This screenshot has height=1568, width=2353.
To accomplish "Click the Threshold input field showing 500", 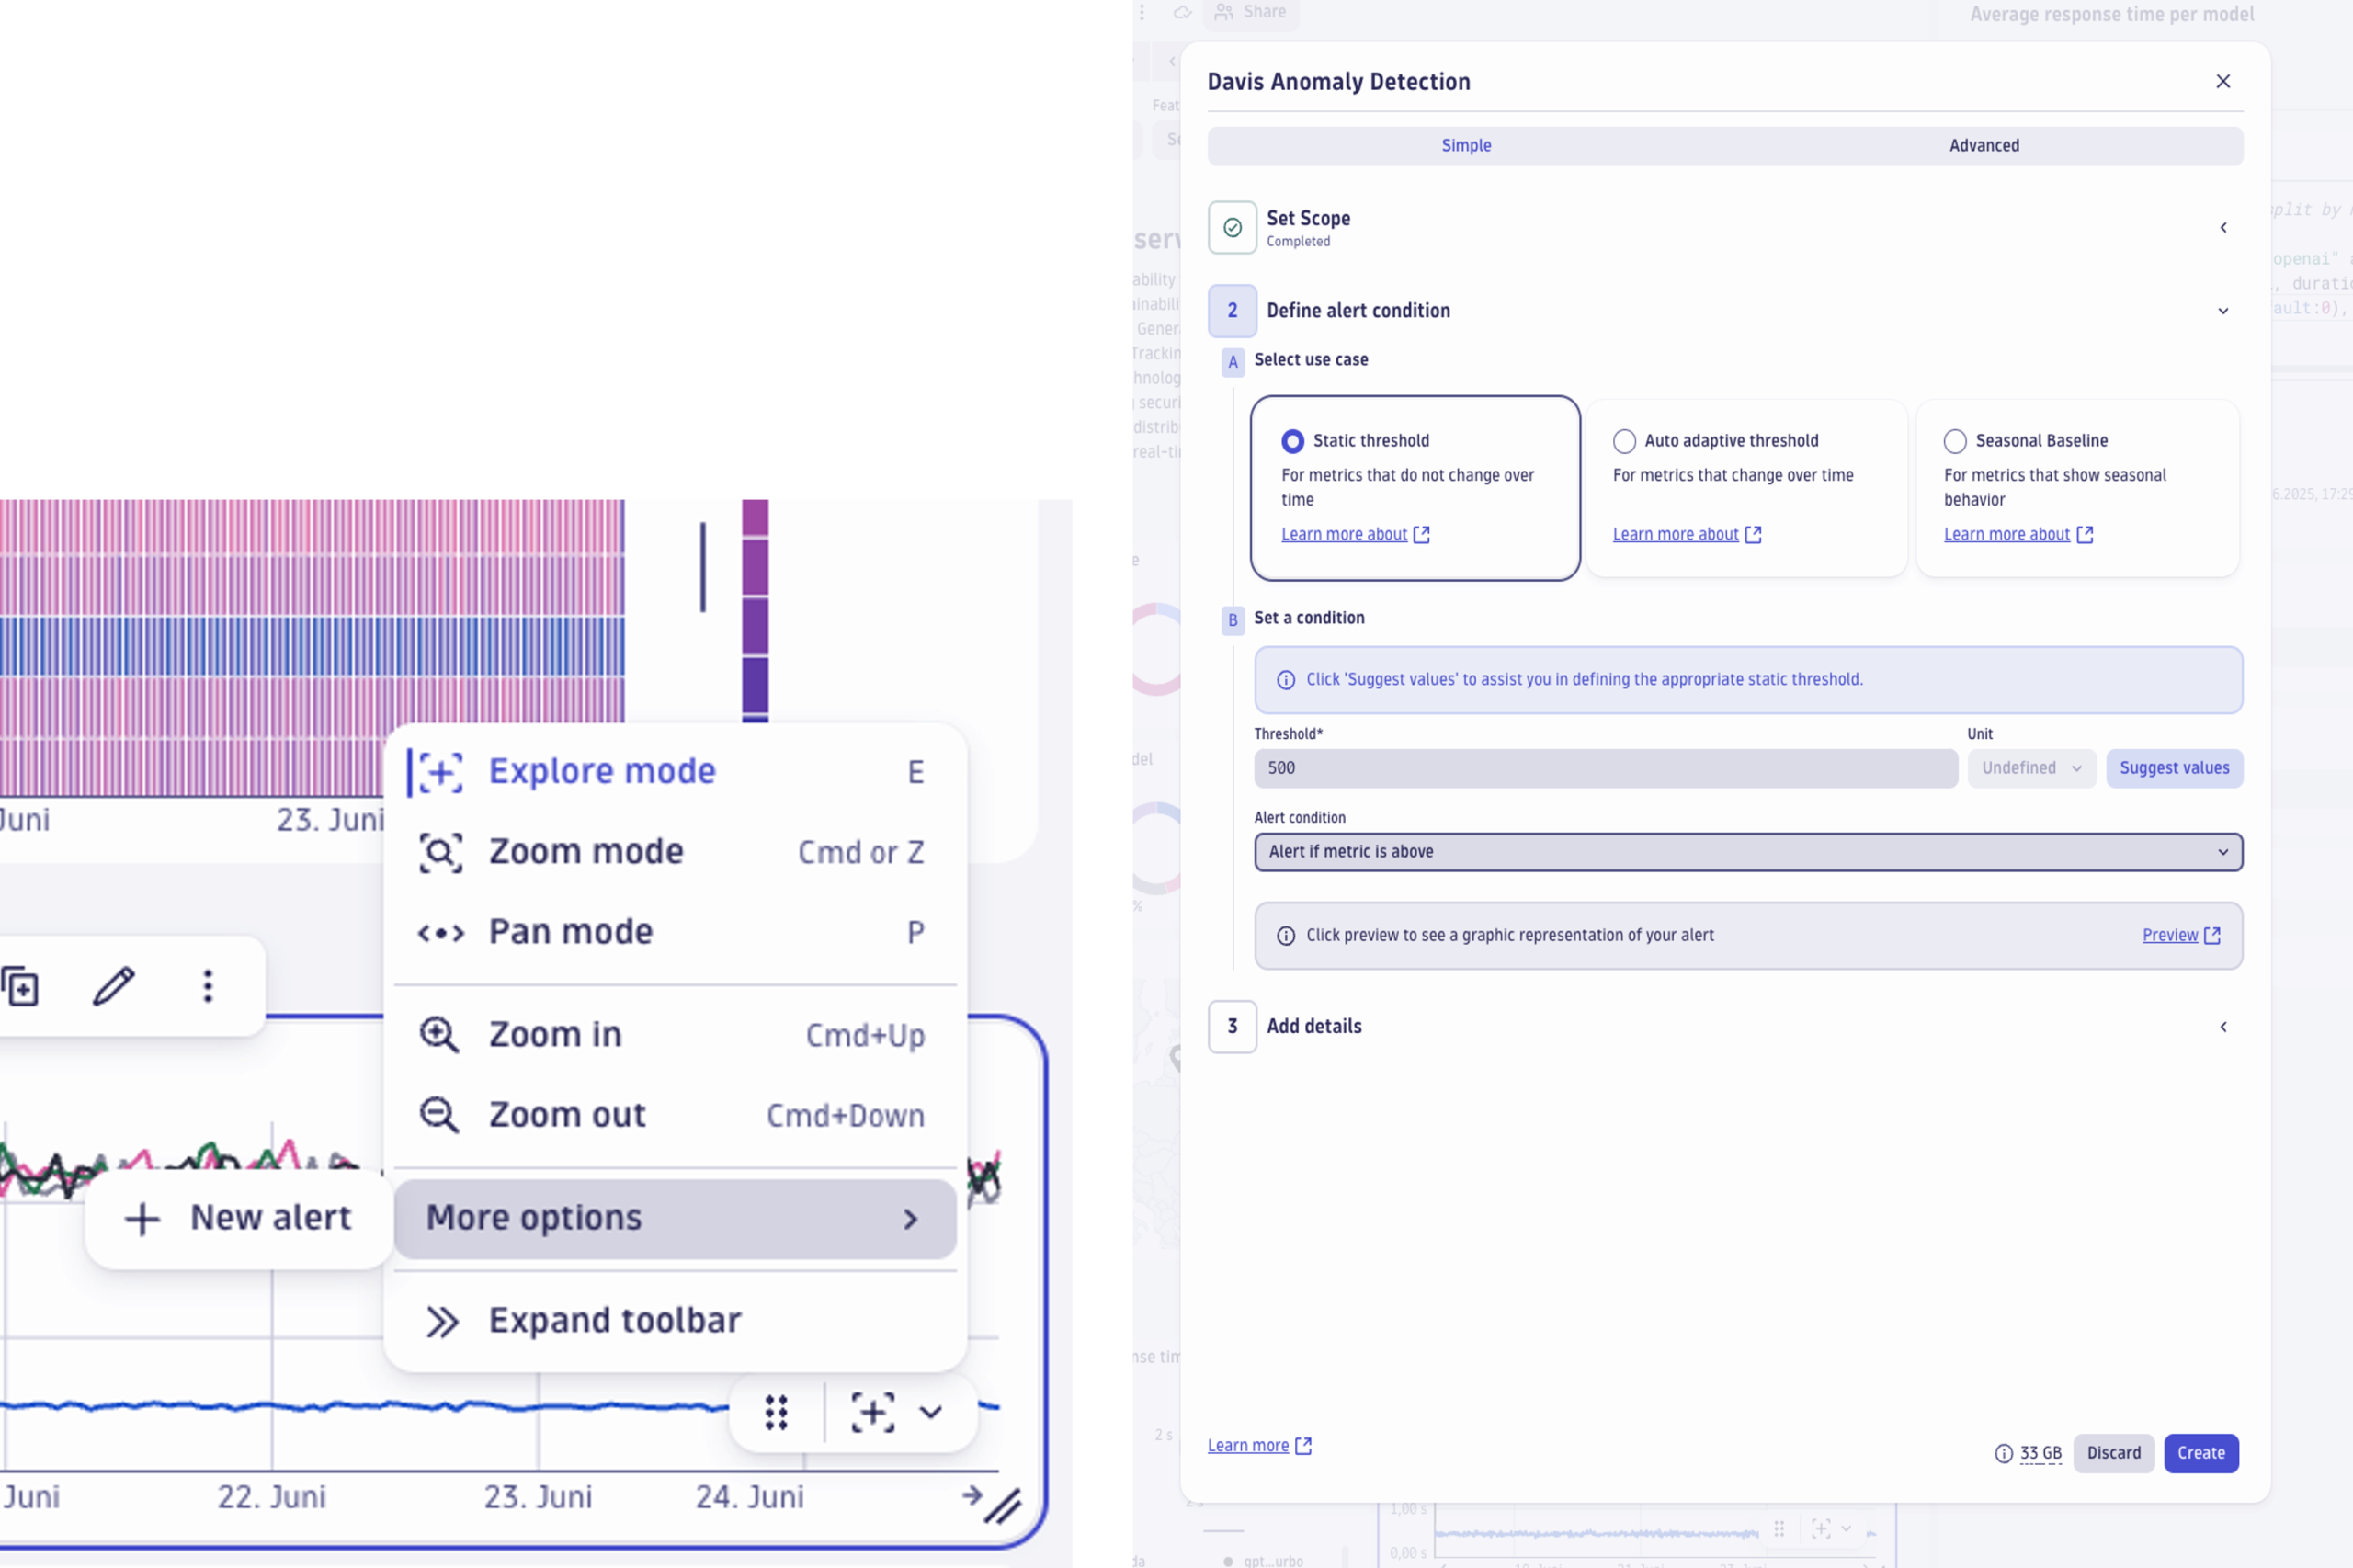I will 1604,768.
